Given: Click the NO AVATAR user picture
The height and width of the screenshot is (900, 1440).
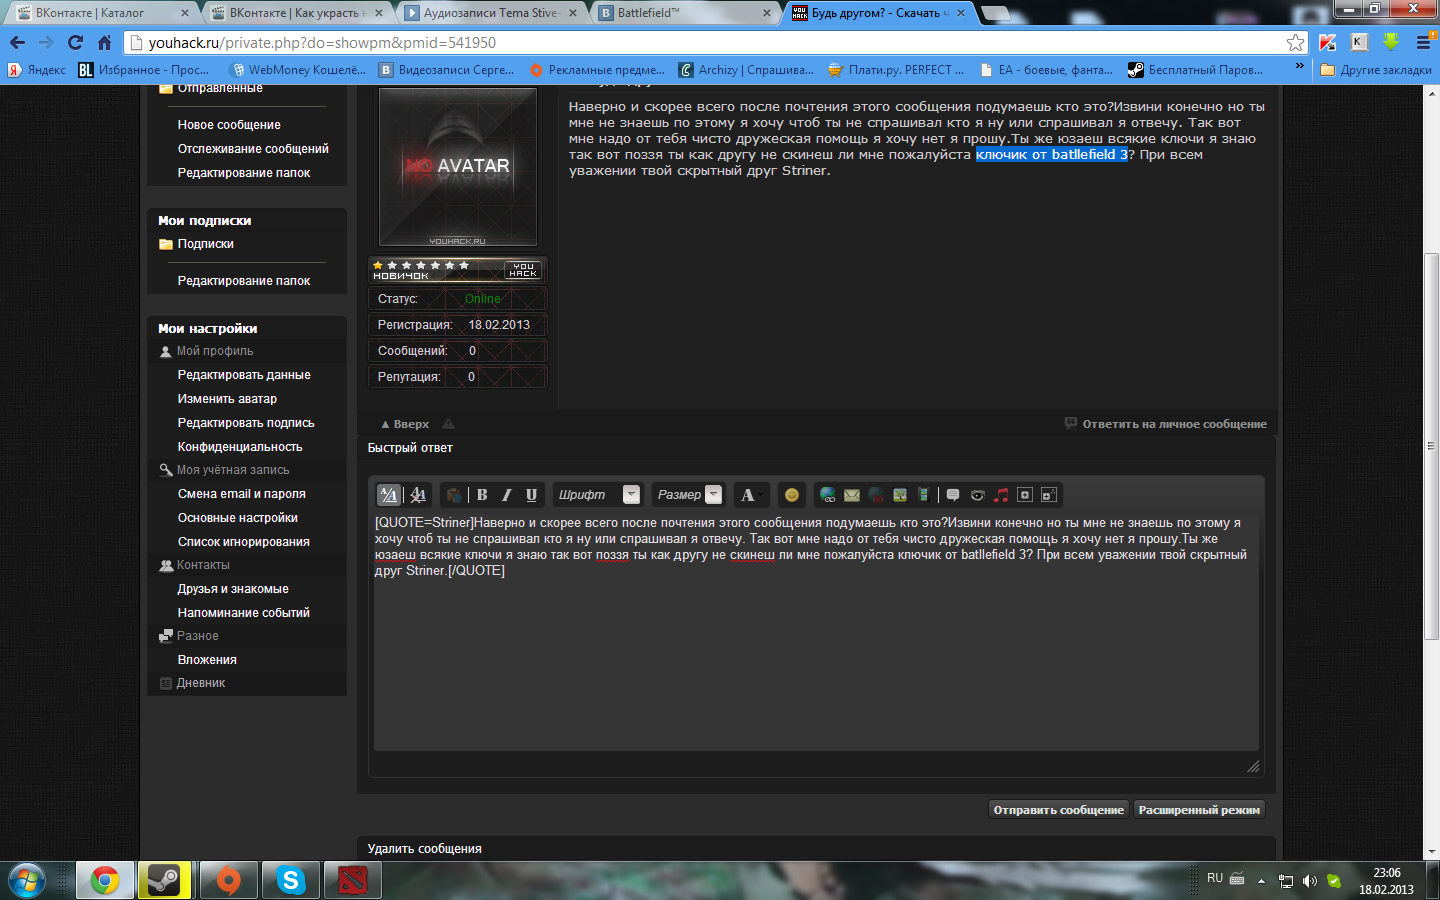Looking at the screenshot, I should coord(458,167).
